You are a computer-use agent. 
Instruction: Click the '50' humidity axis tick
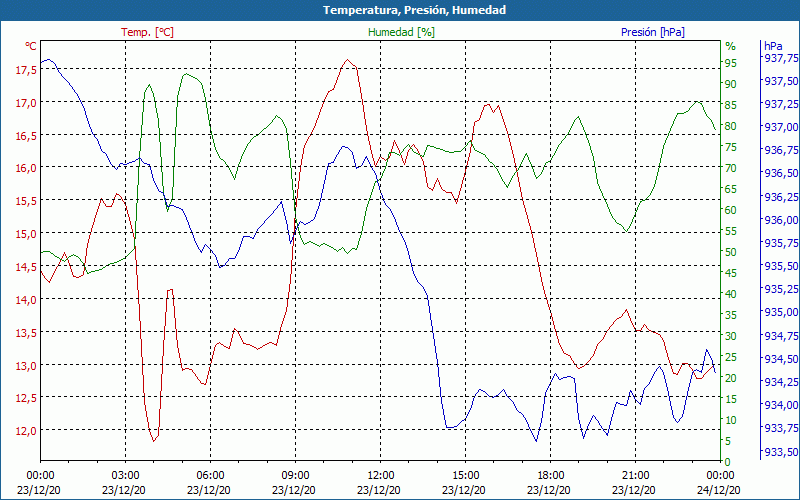[731, 252]
